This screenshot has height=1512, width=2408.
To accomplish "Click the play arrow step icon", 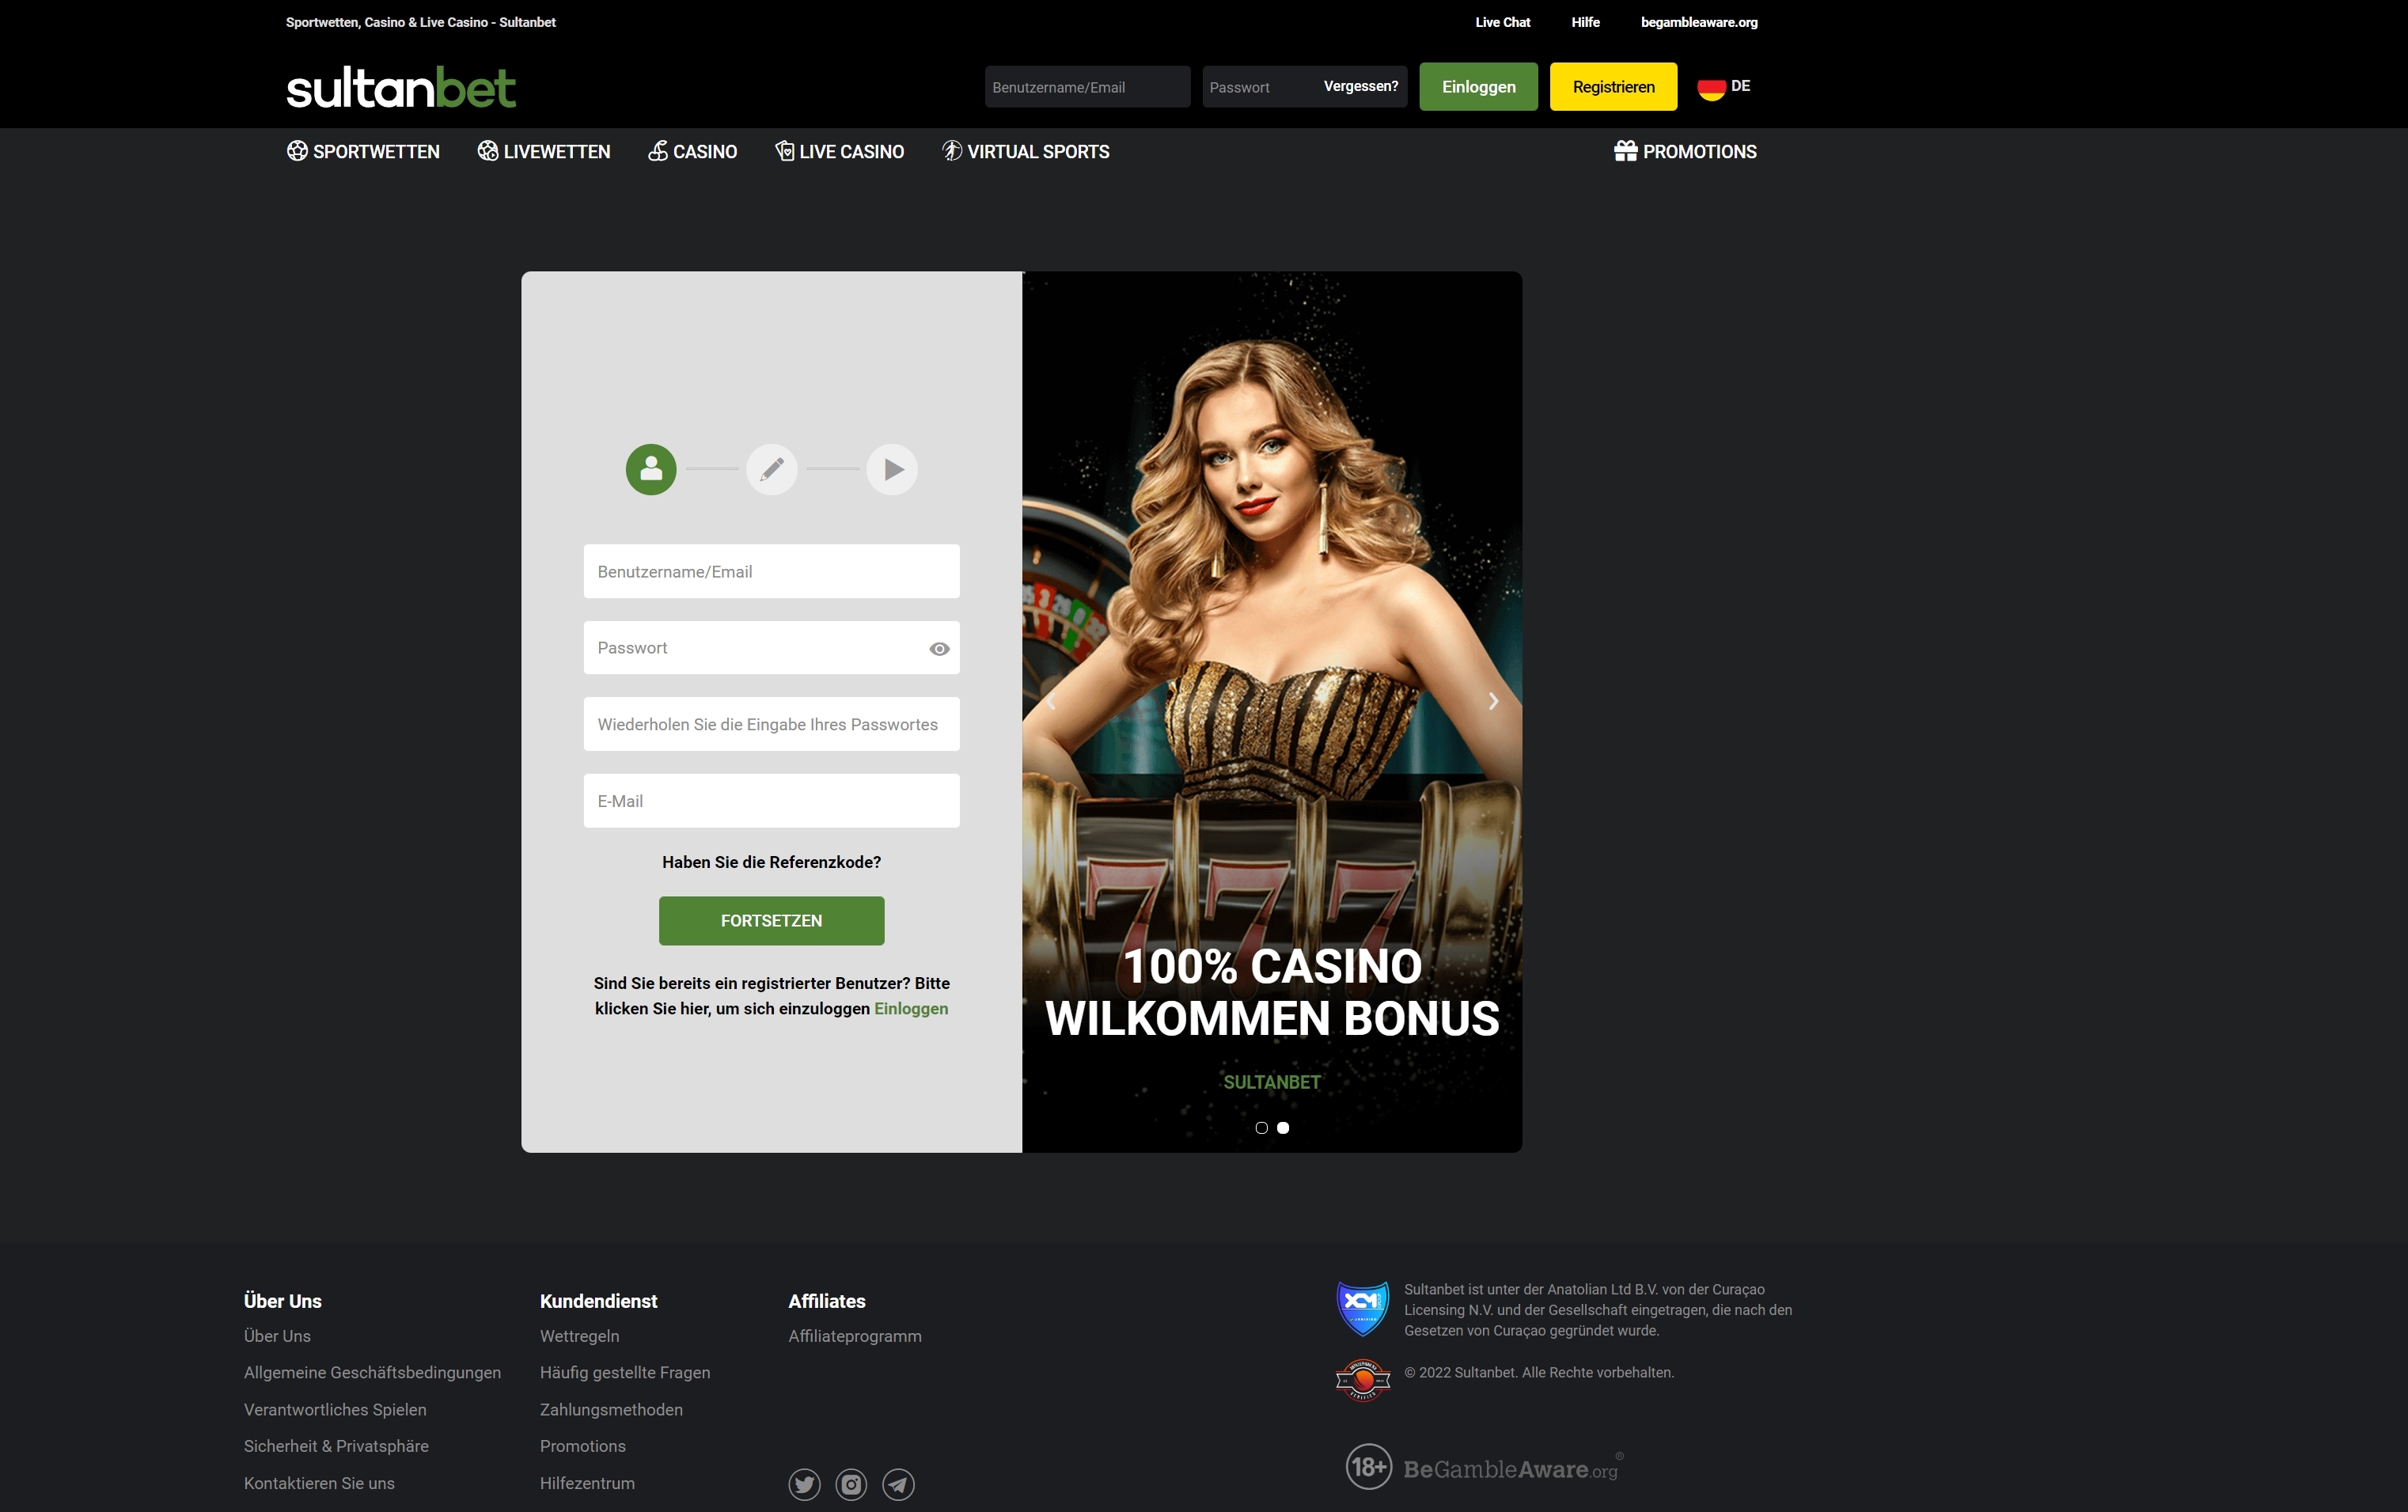I will (x=892, y=469).
